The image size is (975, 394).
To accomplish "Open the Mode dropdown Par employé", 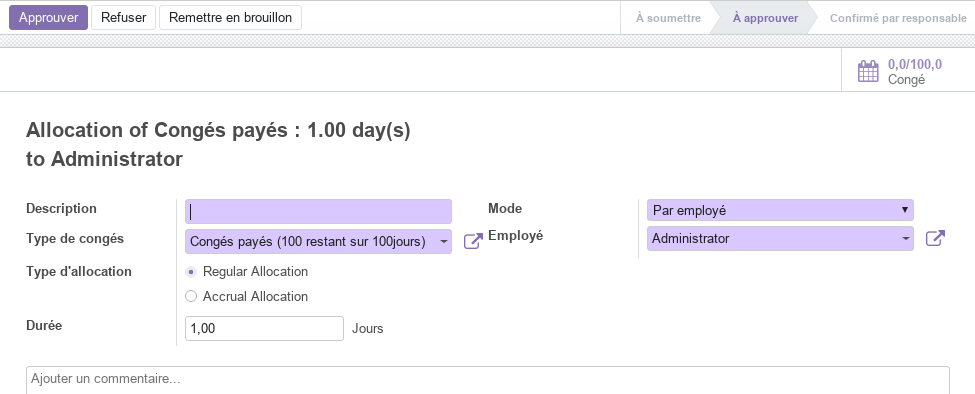I will [780, 210].
